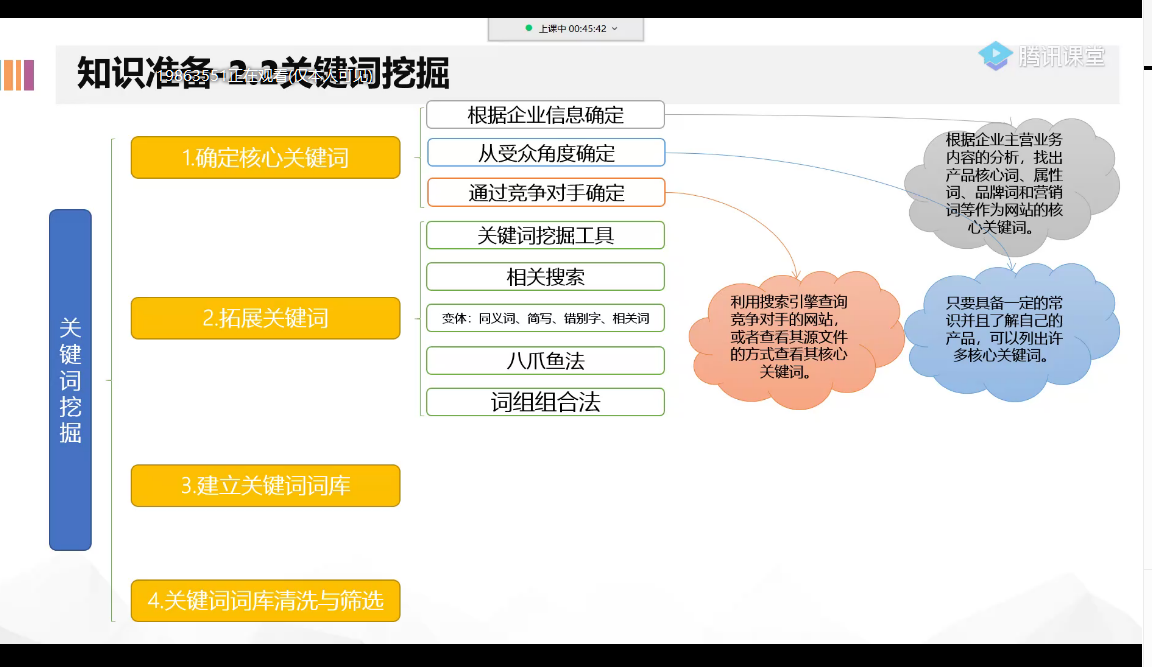Select the 从受众角度确定 item
This screenshot has height=667, width=1152.
coord(546,153)
